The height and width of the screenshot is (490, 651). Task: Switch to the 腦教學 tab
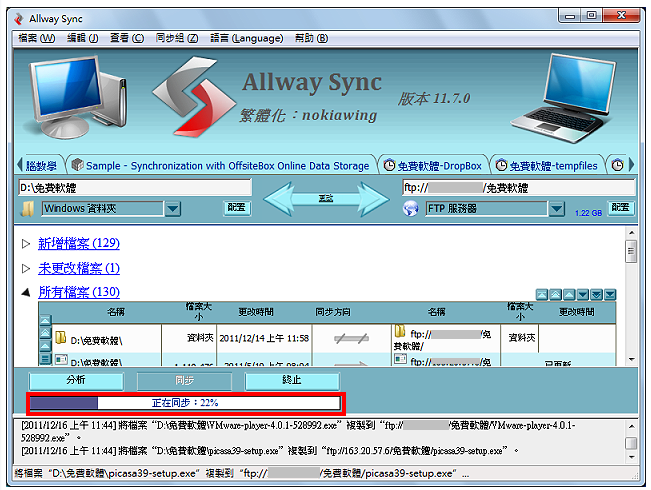[41, 166]
